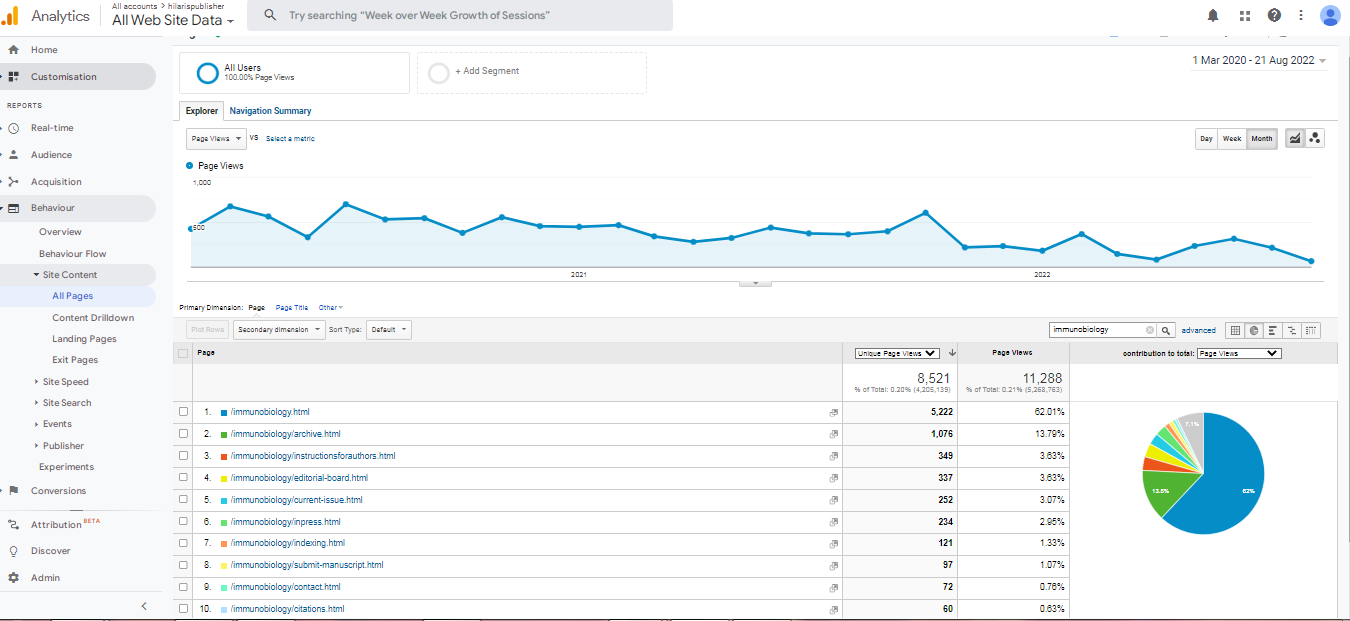Switch to the Navigation Summary tab

tap(270, 111)
